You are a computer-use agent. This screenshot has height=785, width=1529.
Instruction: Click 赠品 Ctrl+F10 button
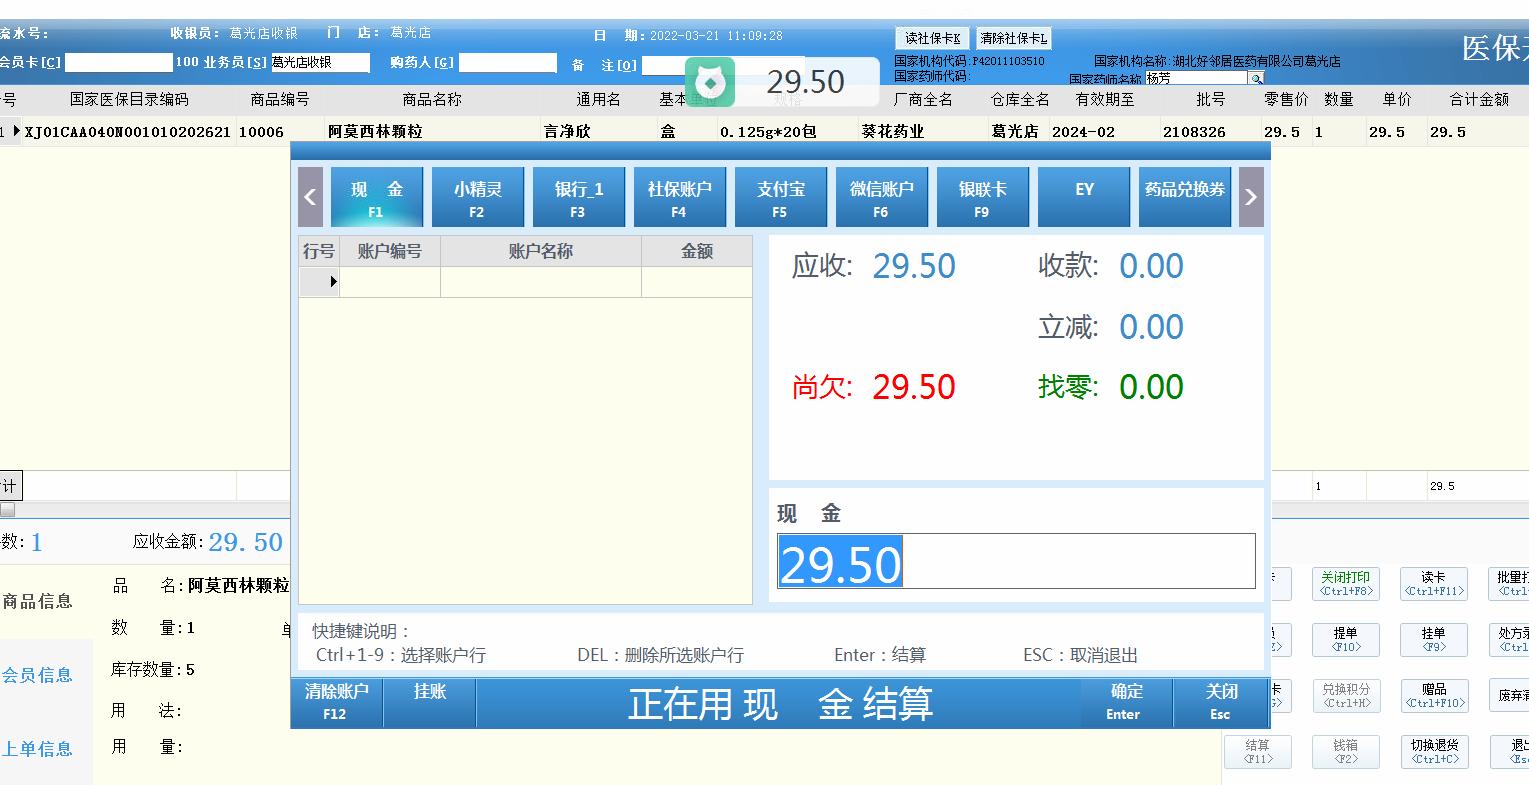pyautogui.click(x=1433, y=696)
